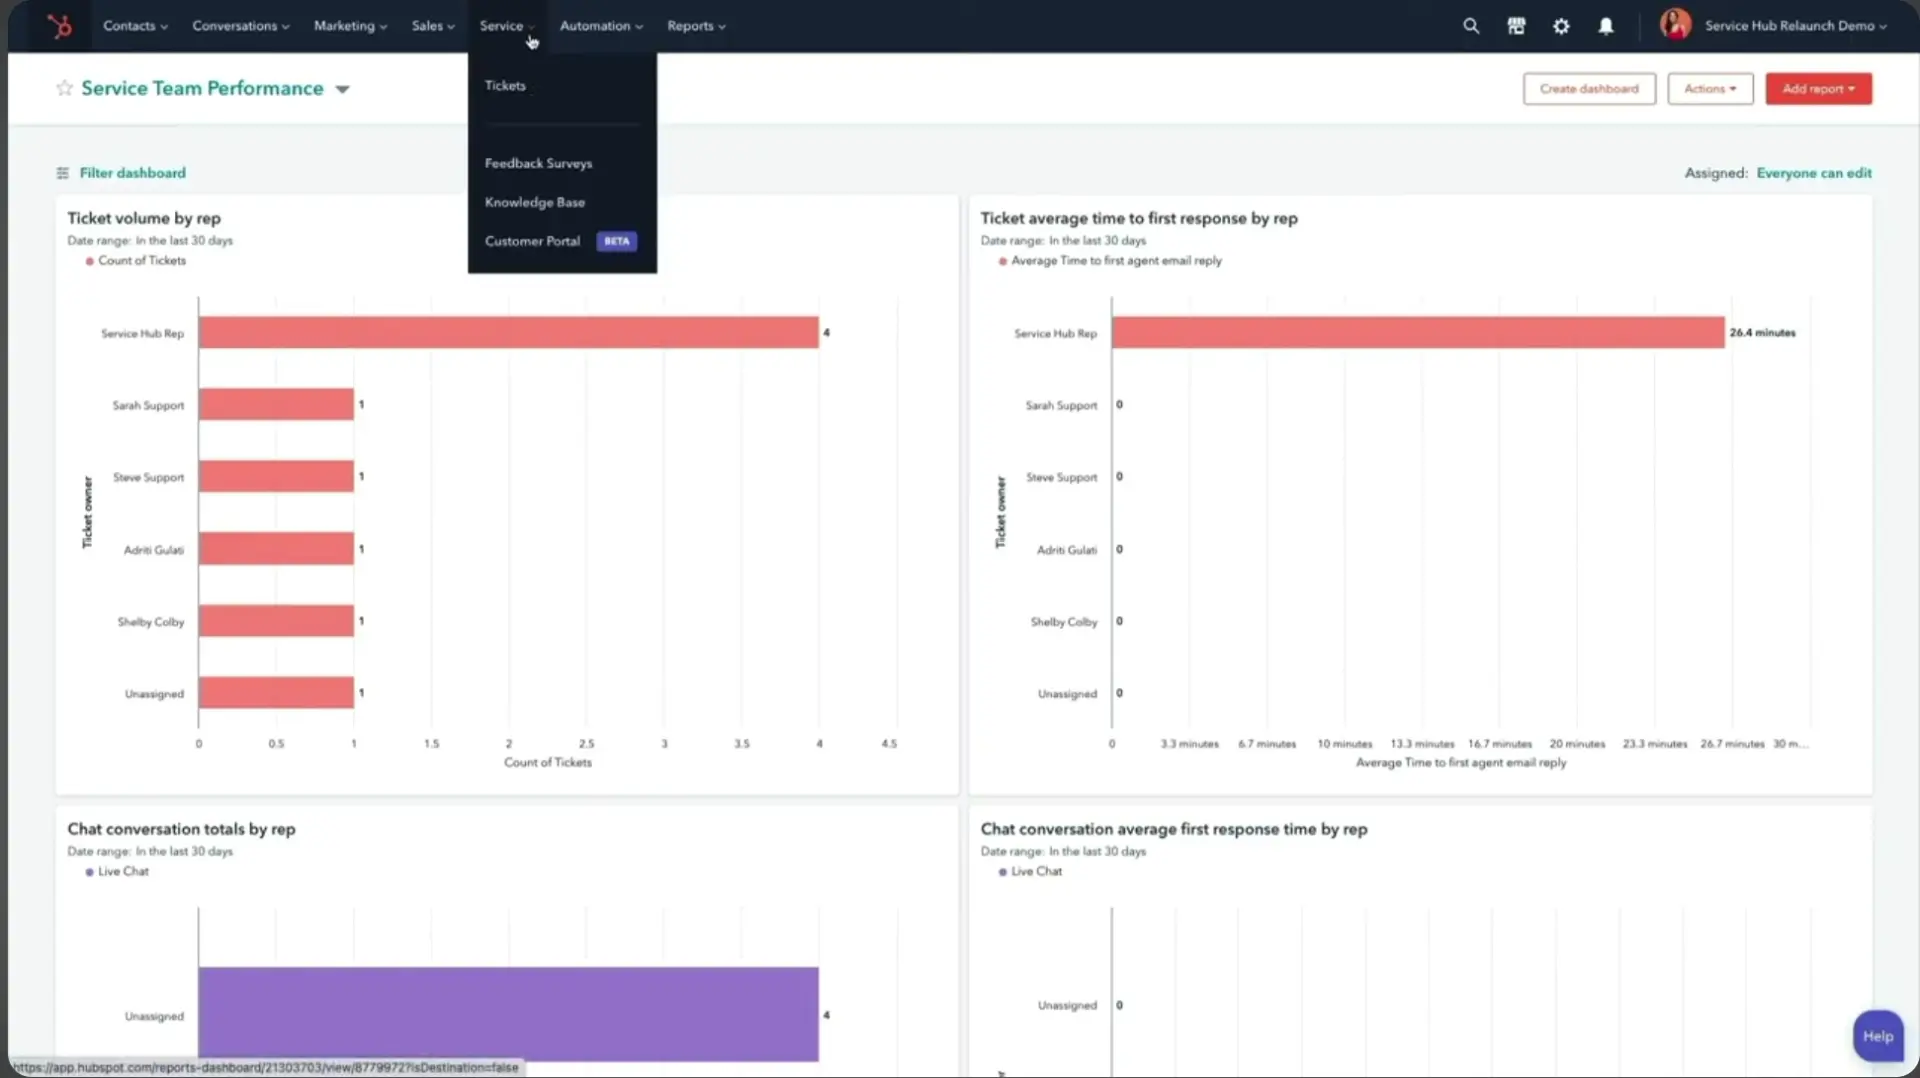Select Tickets from the Service menu
Viewport: 1920px width, 1078px height.
click(x=505, y=86)
